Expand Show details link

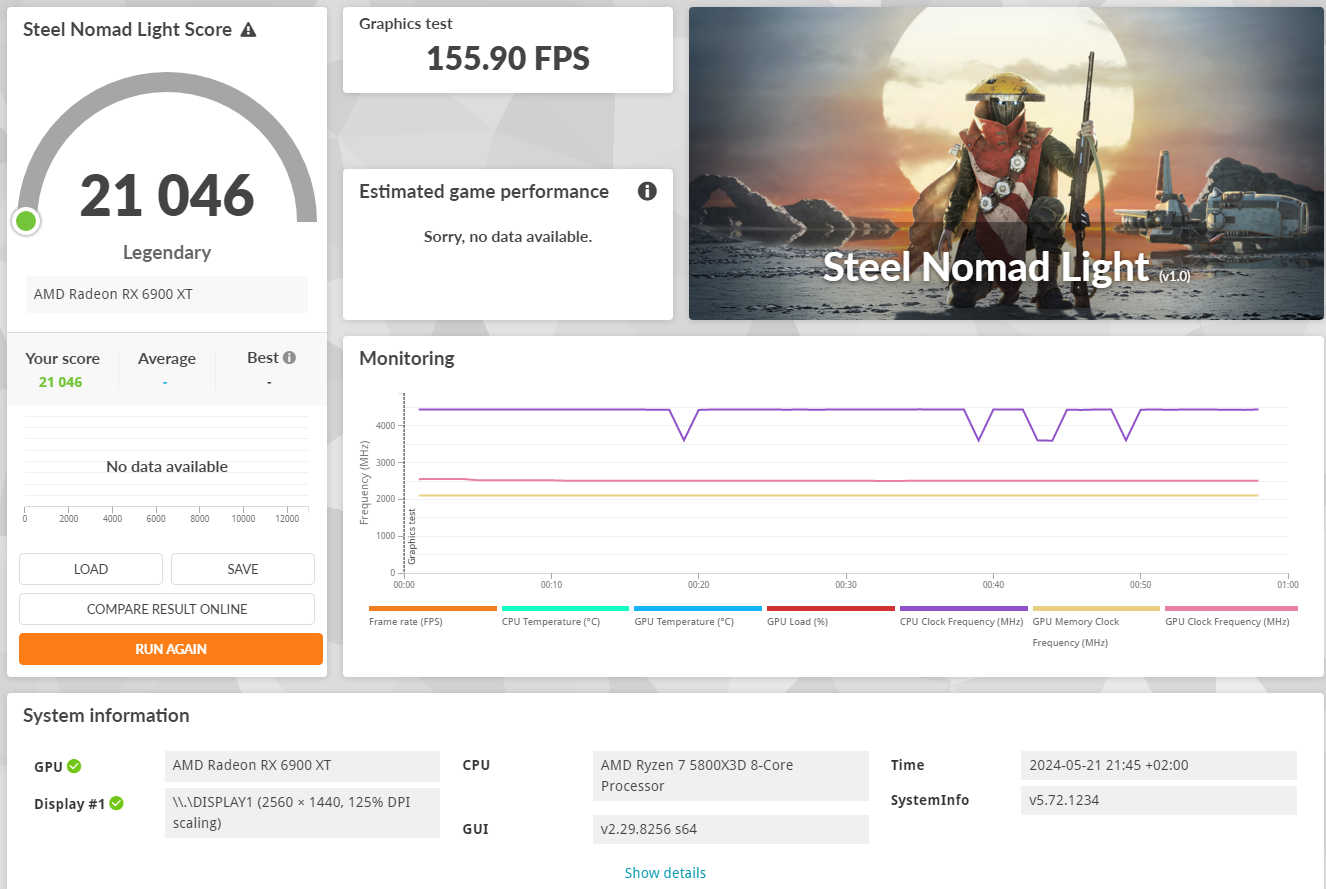(x=665, y=873)
